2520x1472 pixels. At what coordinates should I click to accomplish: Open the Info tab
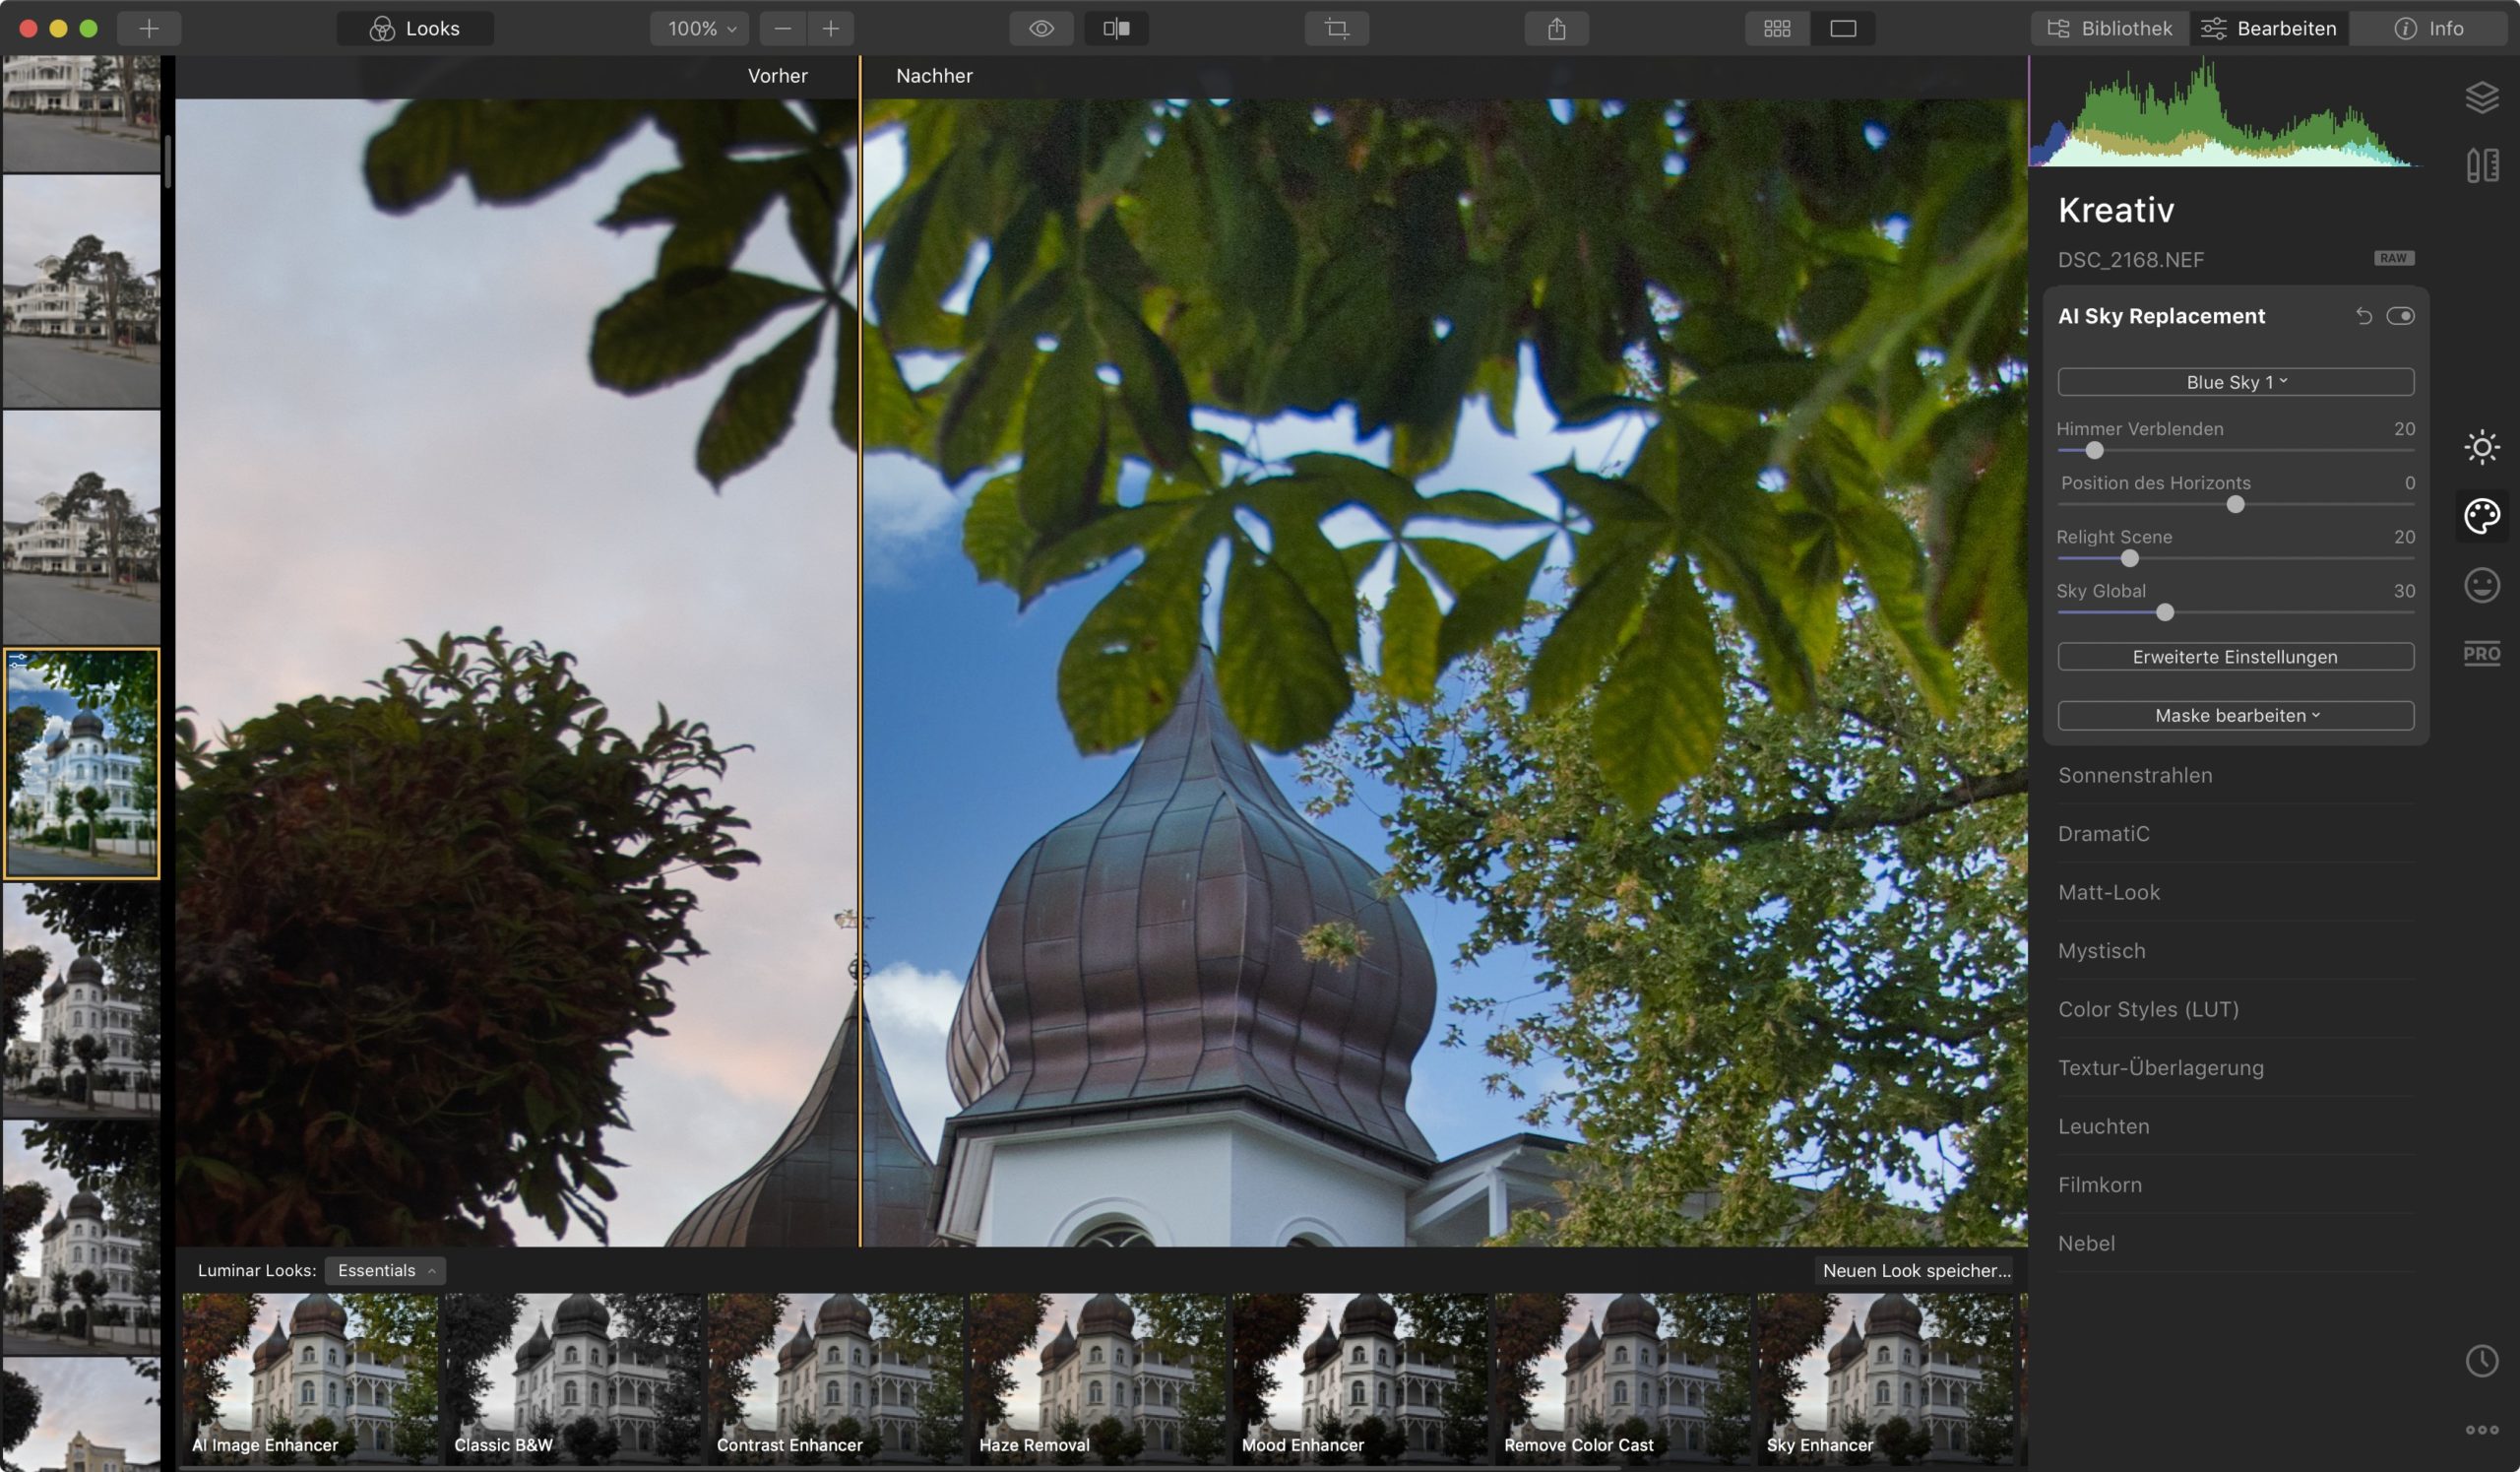coord(2428,28)
